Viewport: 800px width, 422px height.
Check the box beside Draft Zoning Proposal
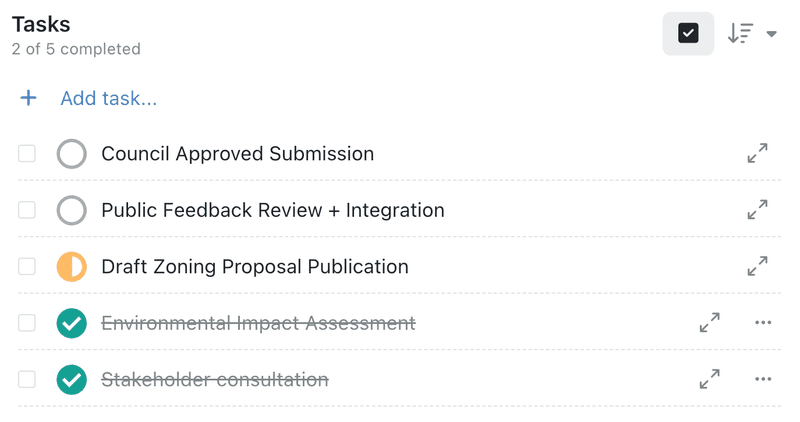27,267
